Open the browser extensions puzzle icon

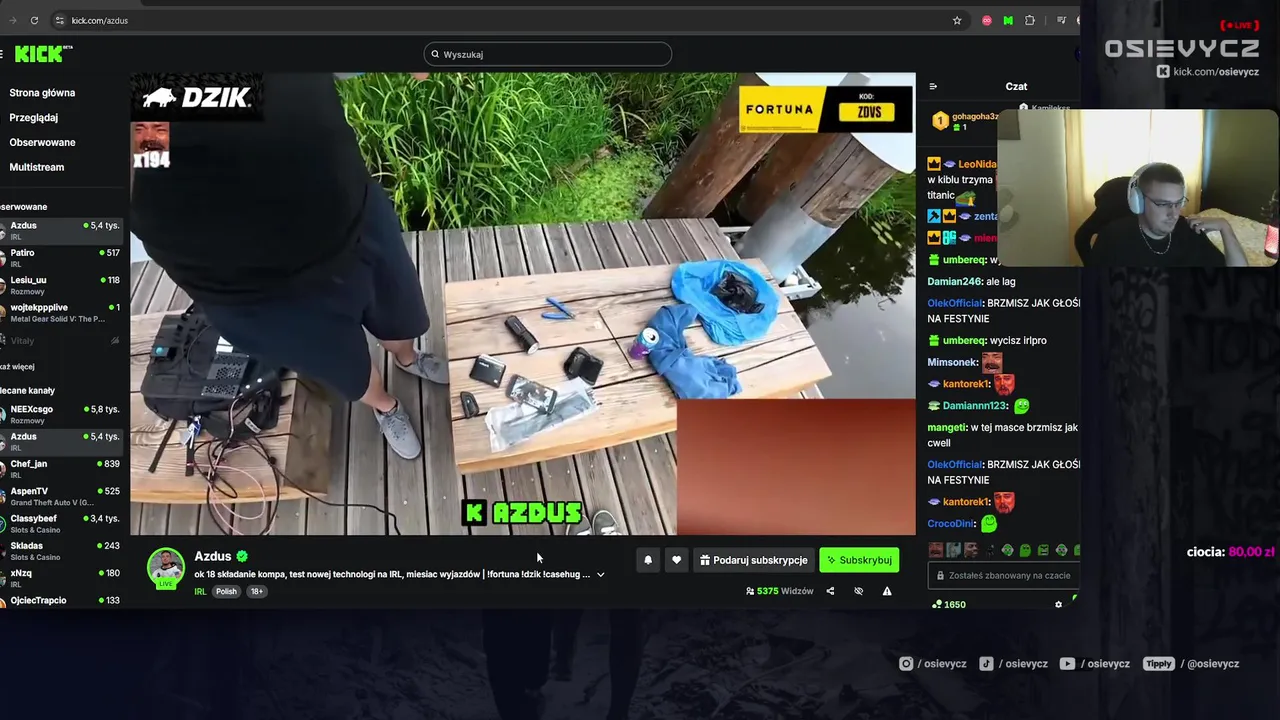pyautogui.click(x=1030, y=20)
